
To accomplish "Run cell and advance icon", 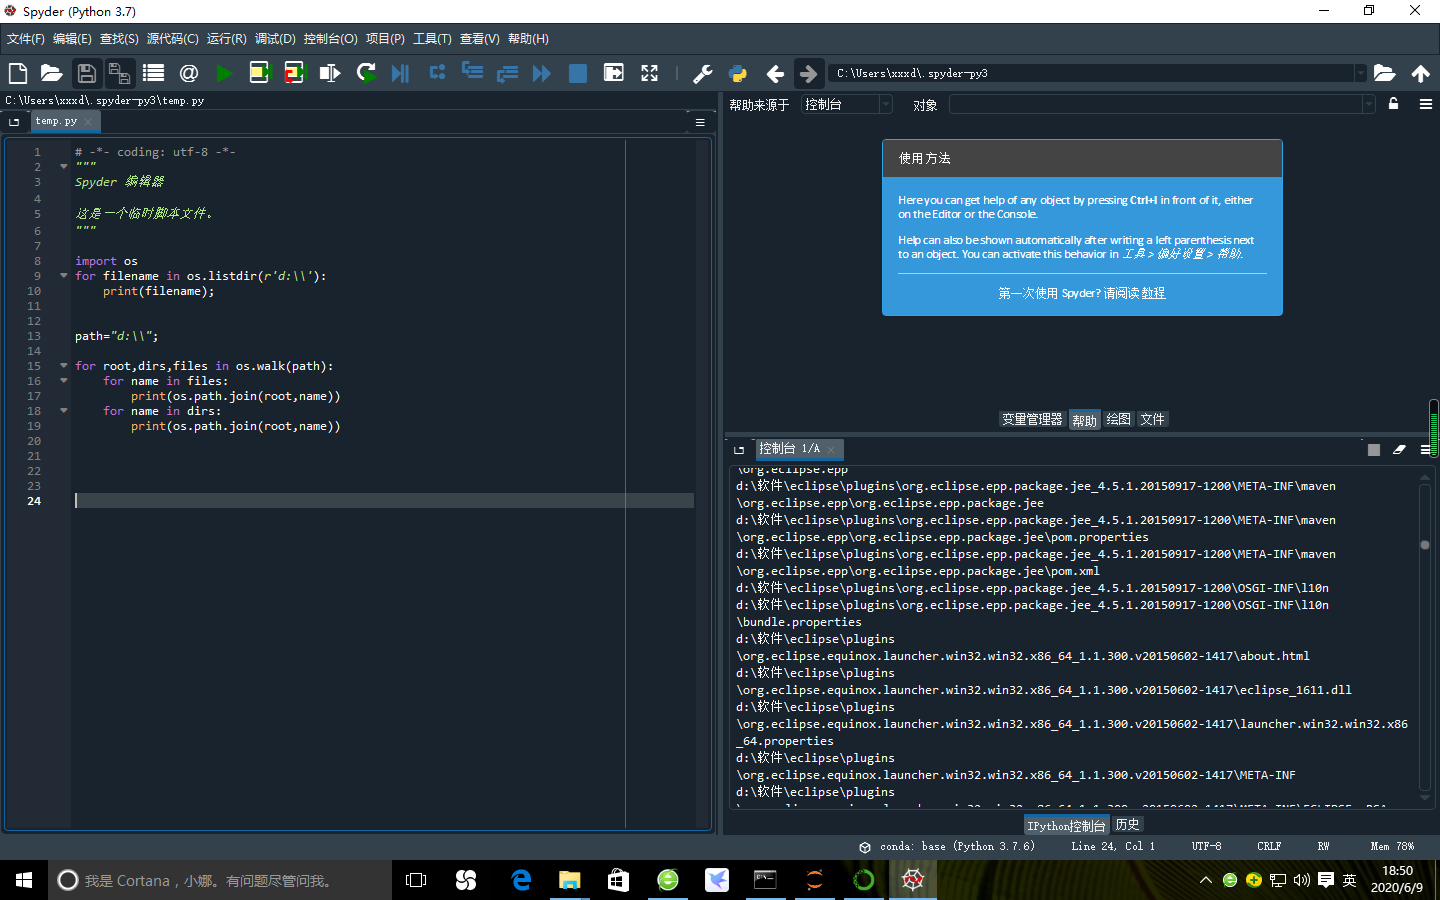I will coord(294,73).
